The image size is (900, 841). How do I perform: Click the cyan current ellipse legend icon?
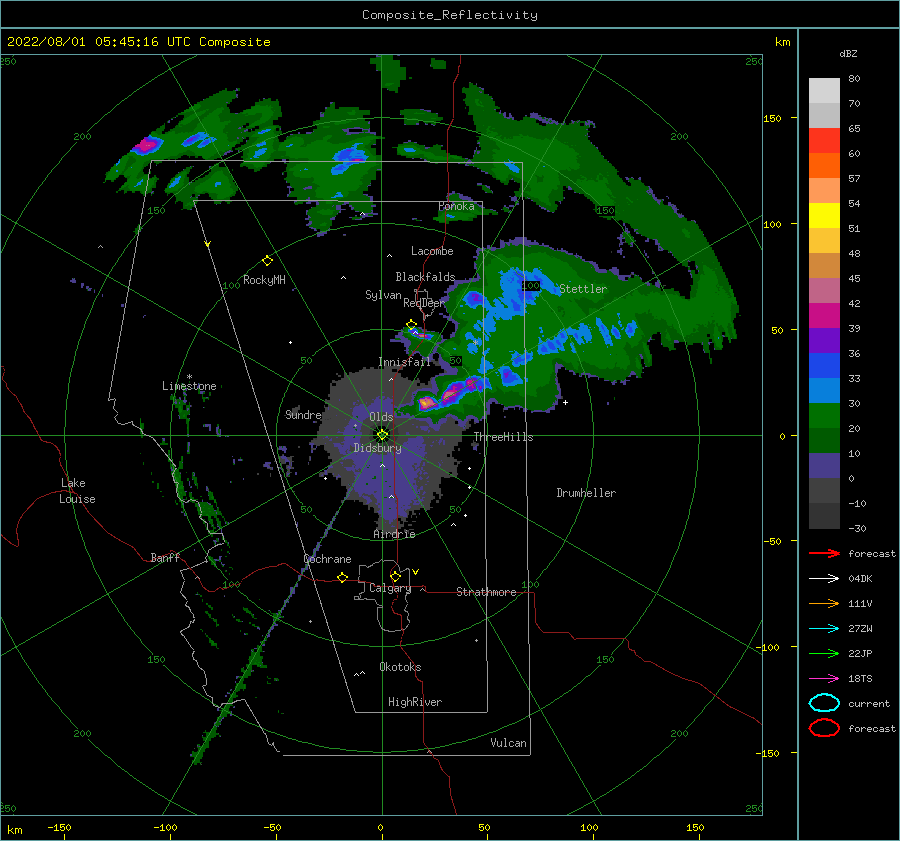click(824, 703)
